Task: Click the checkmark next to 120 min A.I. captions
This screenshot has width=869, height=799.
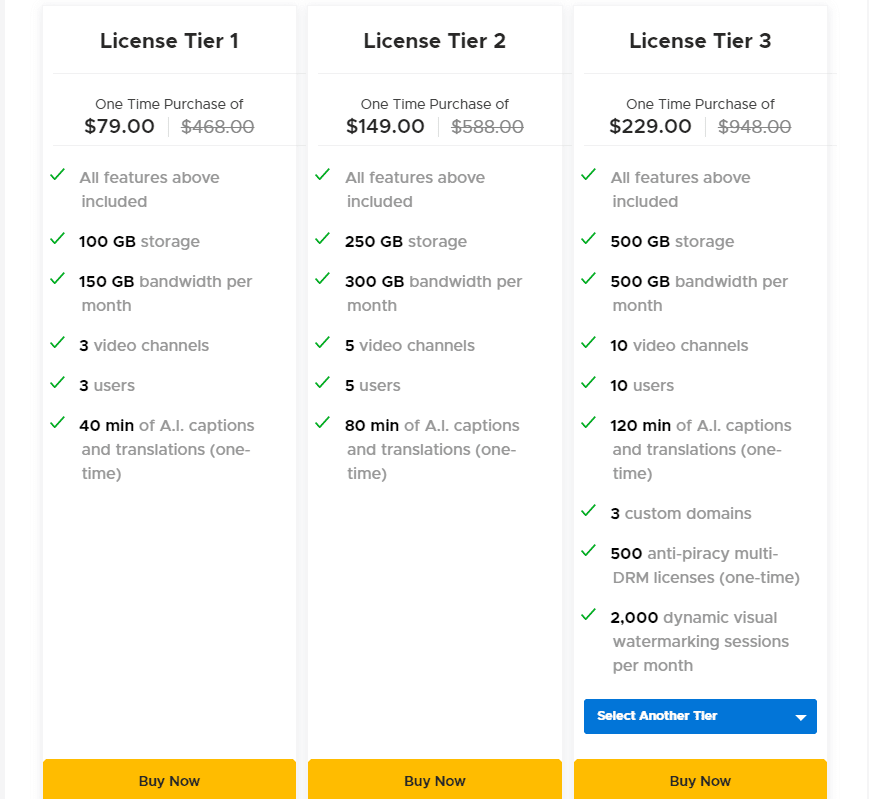Action: [588, 425]
